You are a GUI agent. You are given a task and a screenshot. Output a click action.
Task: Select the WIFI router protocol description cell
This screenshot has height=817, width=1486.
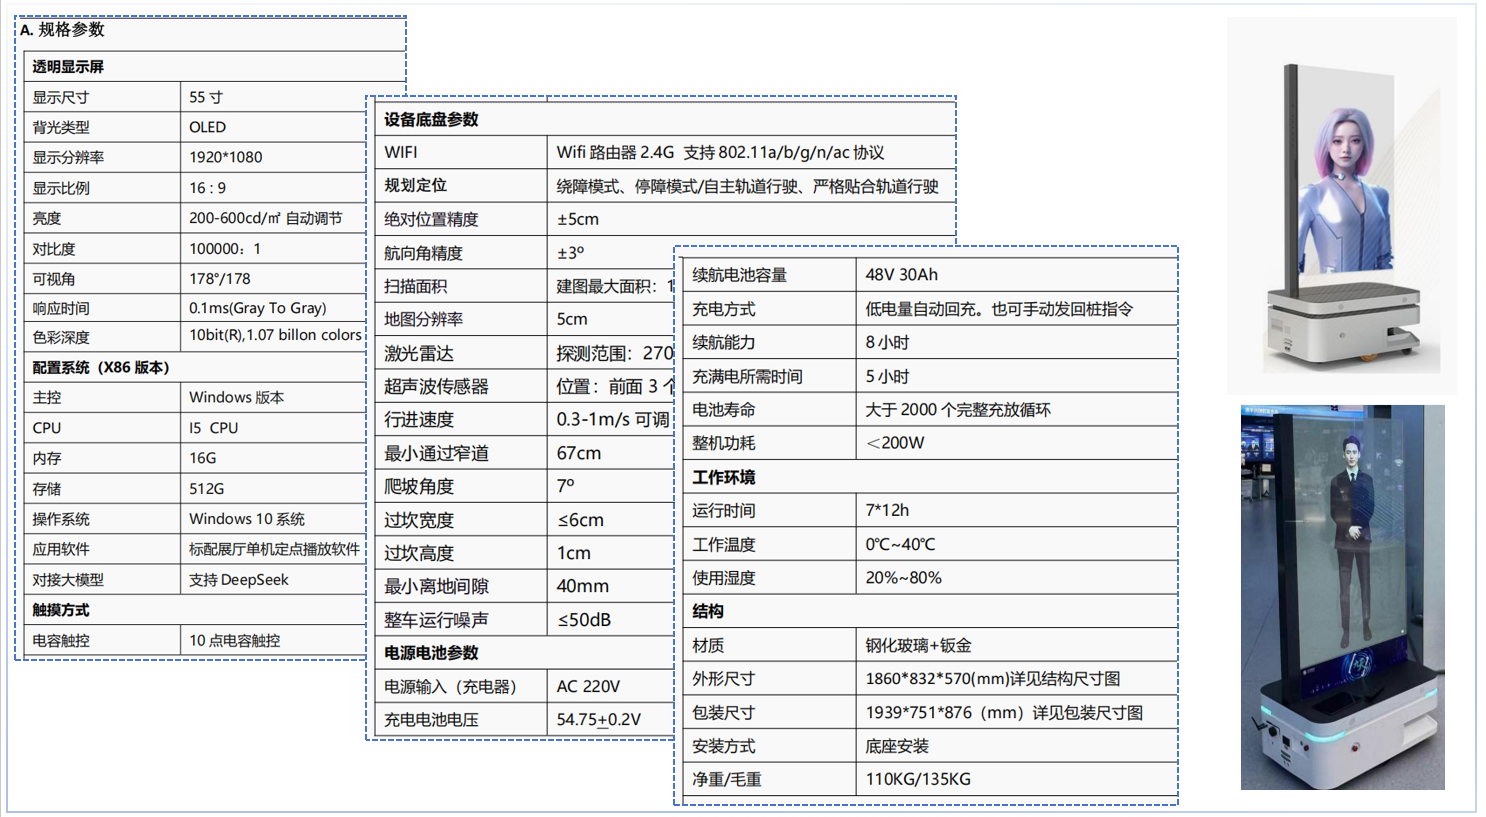(x=720, y=152)
